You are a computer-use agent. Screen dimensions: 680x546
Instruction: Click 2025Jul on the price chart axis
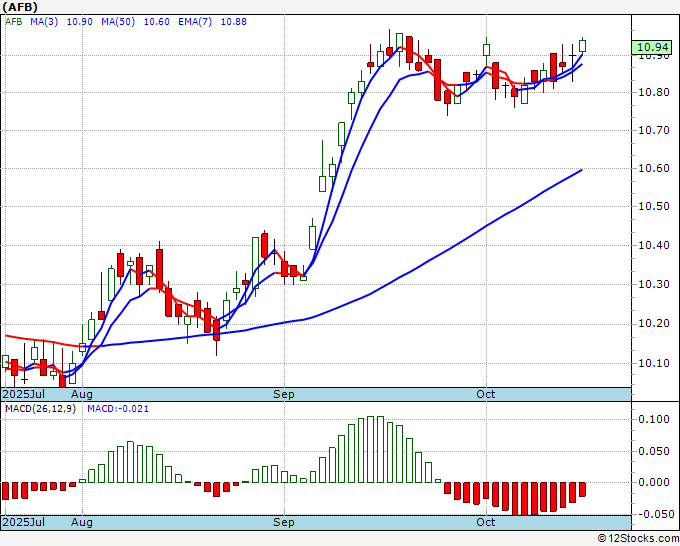pos(23,394)
